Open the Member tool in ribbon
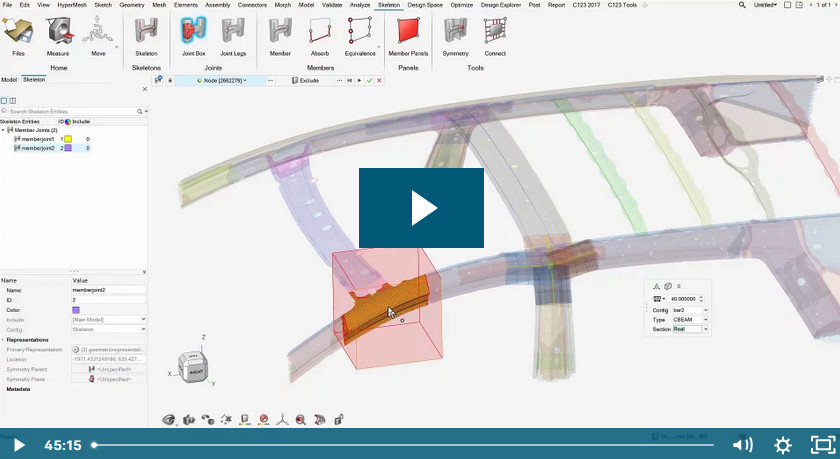840x459 pixels. (x=281, y=37)
